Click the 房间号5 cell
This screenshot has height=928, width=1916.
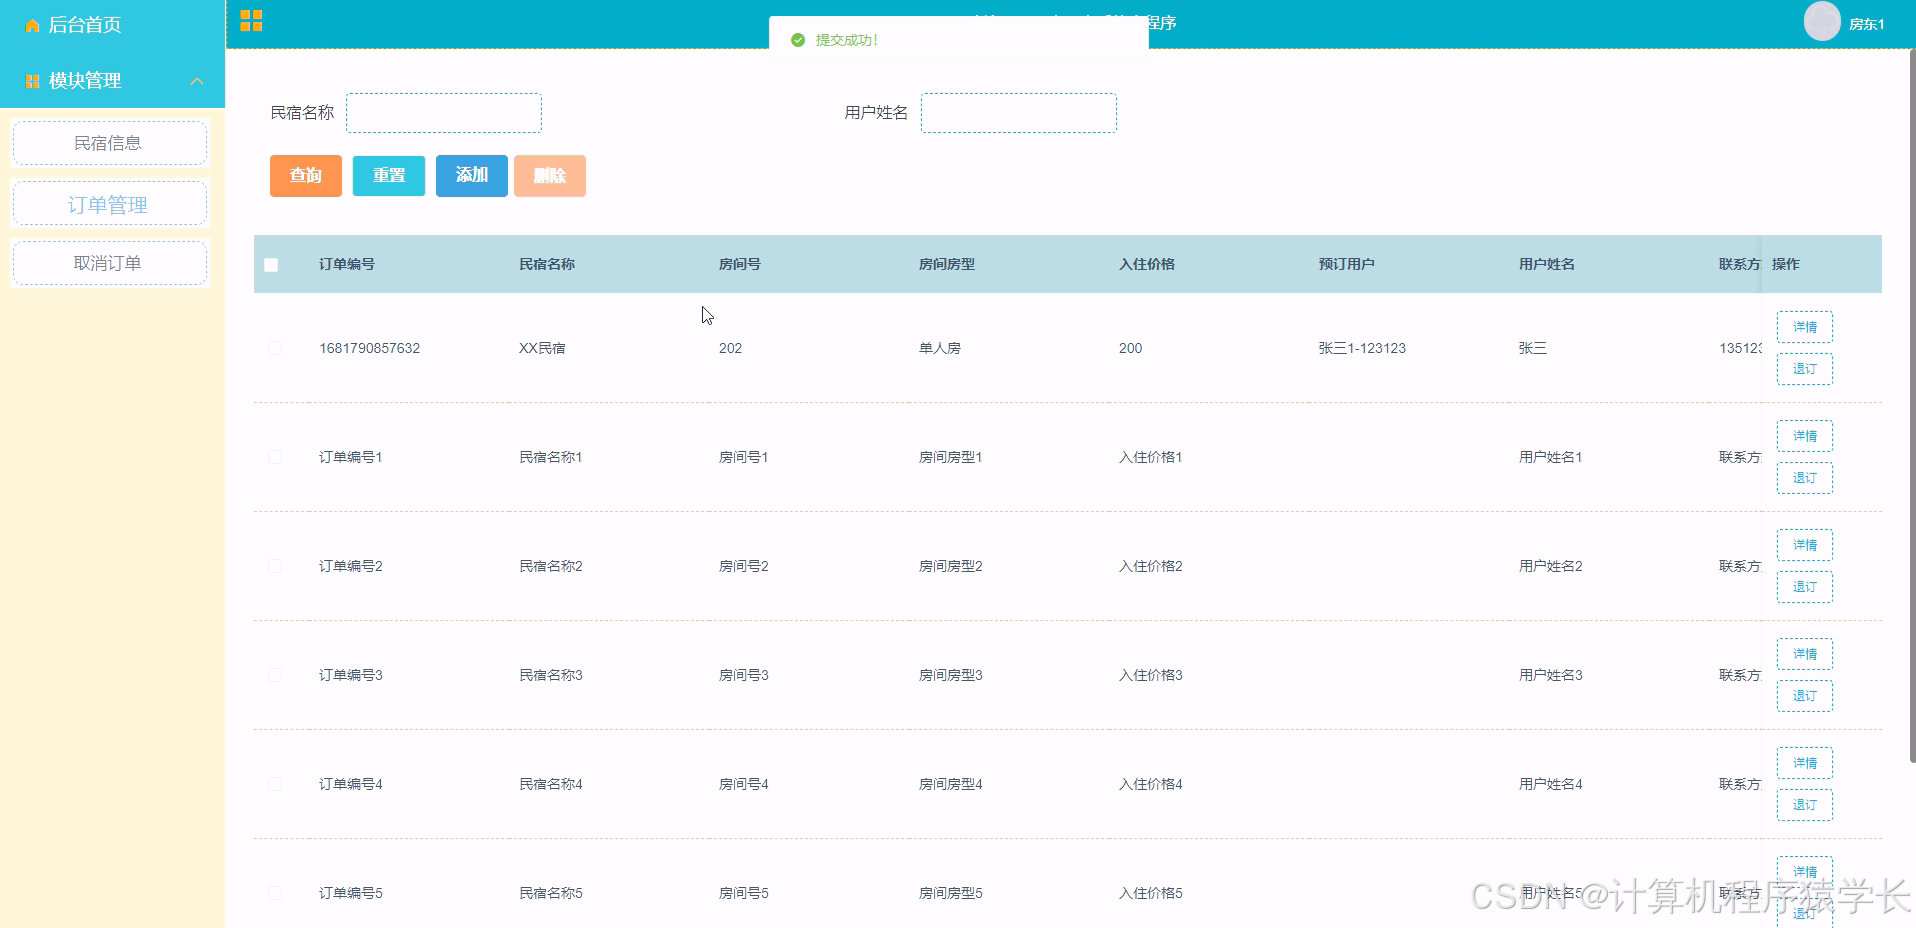tap(744, 893)
